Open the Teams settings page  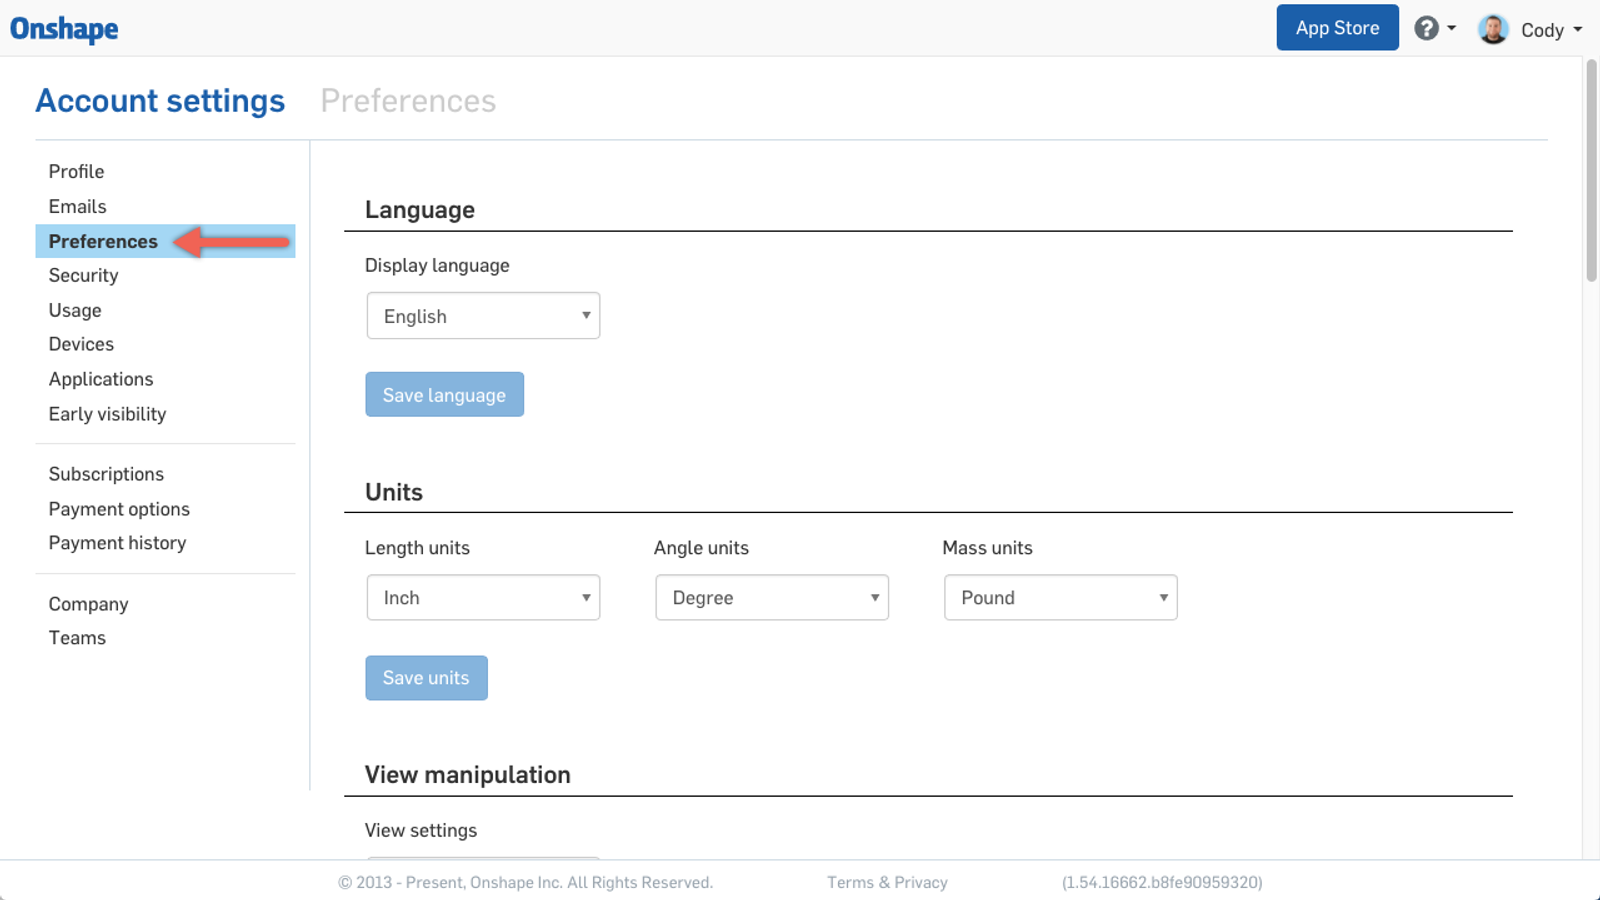77,638
